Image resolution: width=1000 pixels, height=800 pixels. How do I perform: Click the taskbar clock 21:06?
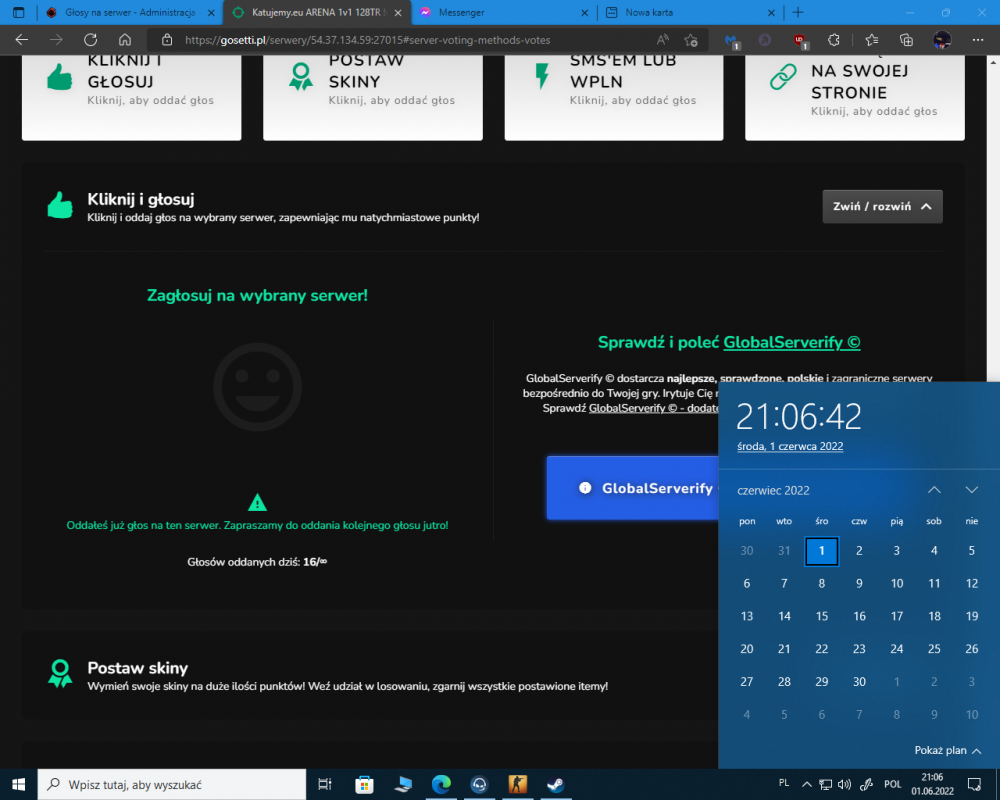click(x=932, y=784)
